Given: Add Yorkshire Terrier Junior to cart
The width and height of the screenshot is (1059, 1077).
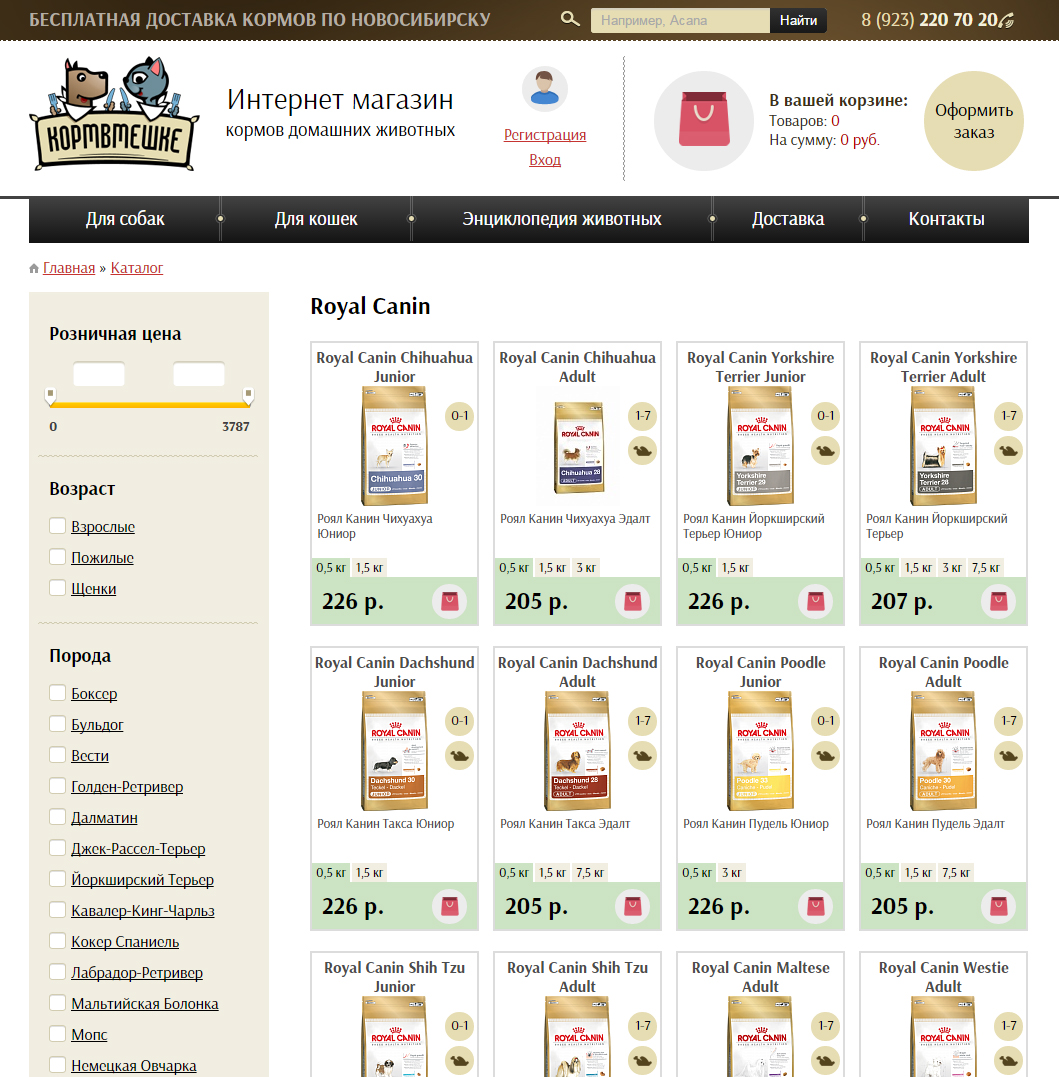Looking at the screenshot, I should 815,601.
